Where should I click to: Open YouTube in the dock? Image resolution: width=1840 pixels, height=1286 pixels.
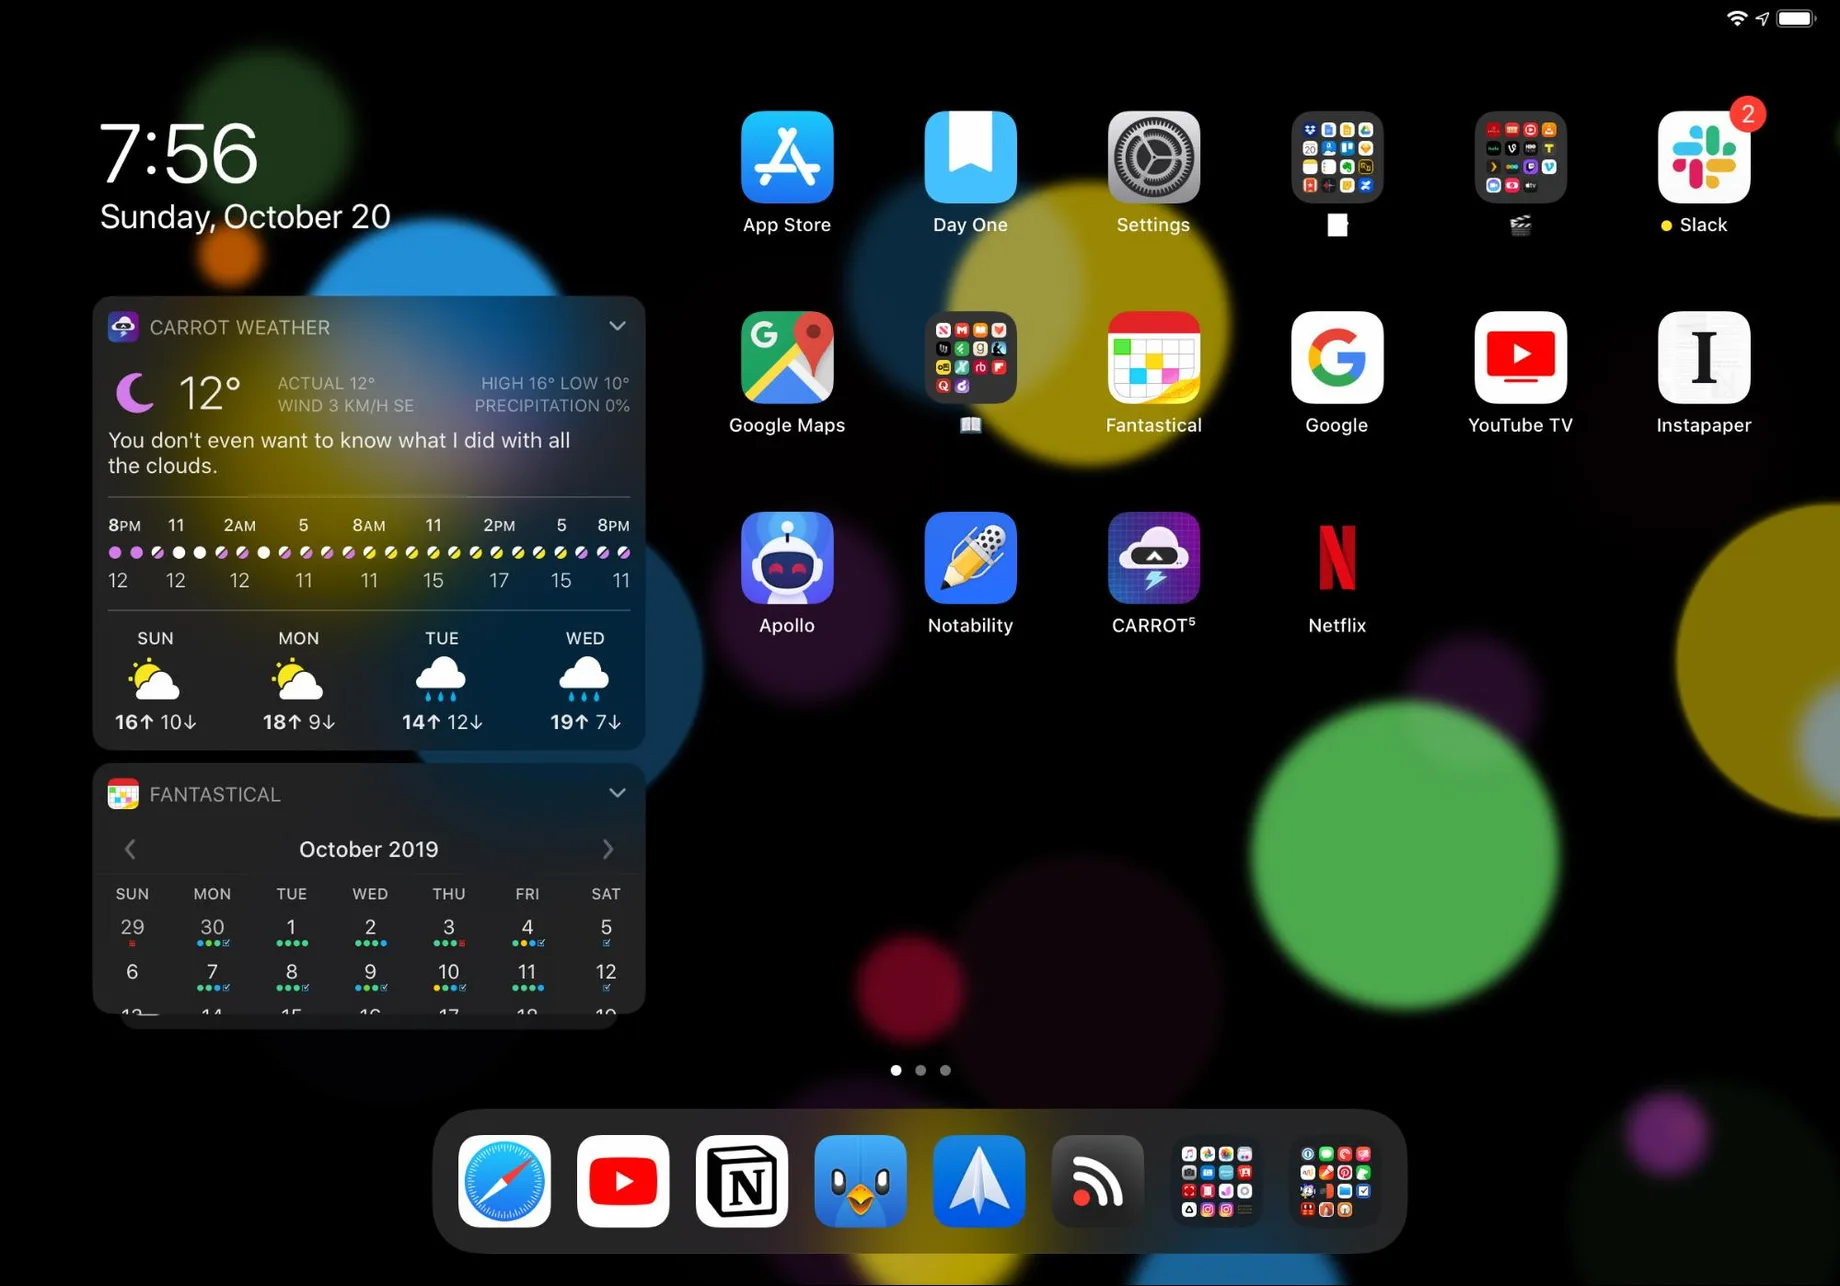tap(623, 1181)
